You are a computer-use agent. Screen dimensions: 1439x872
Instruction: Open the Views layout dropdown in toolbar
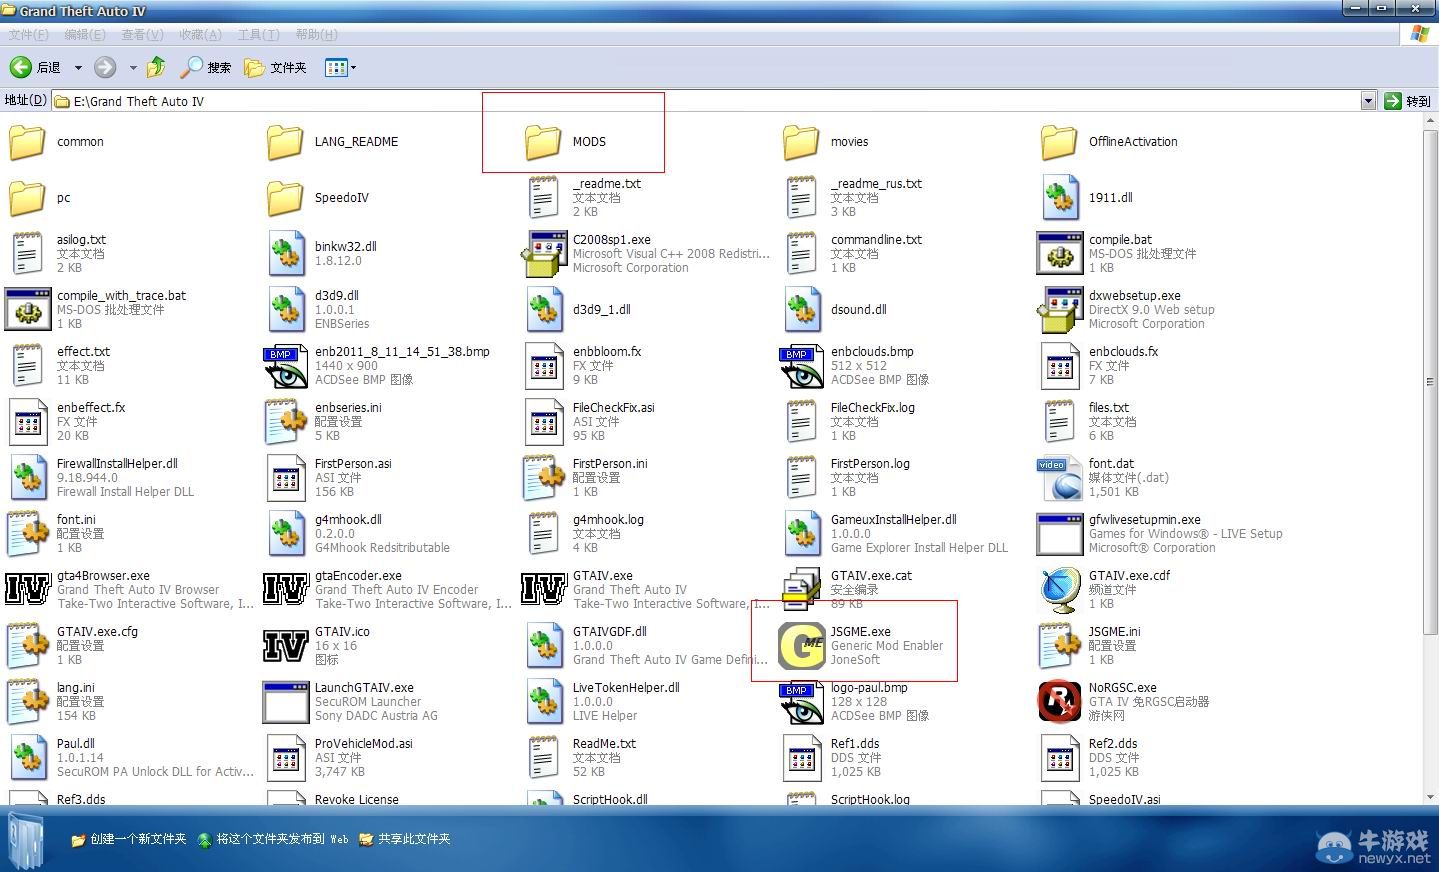pyautogui.click(x=341, y=67)
